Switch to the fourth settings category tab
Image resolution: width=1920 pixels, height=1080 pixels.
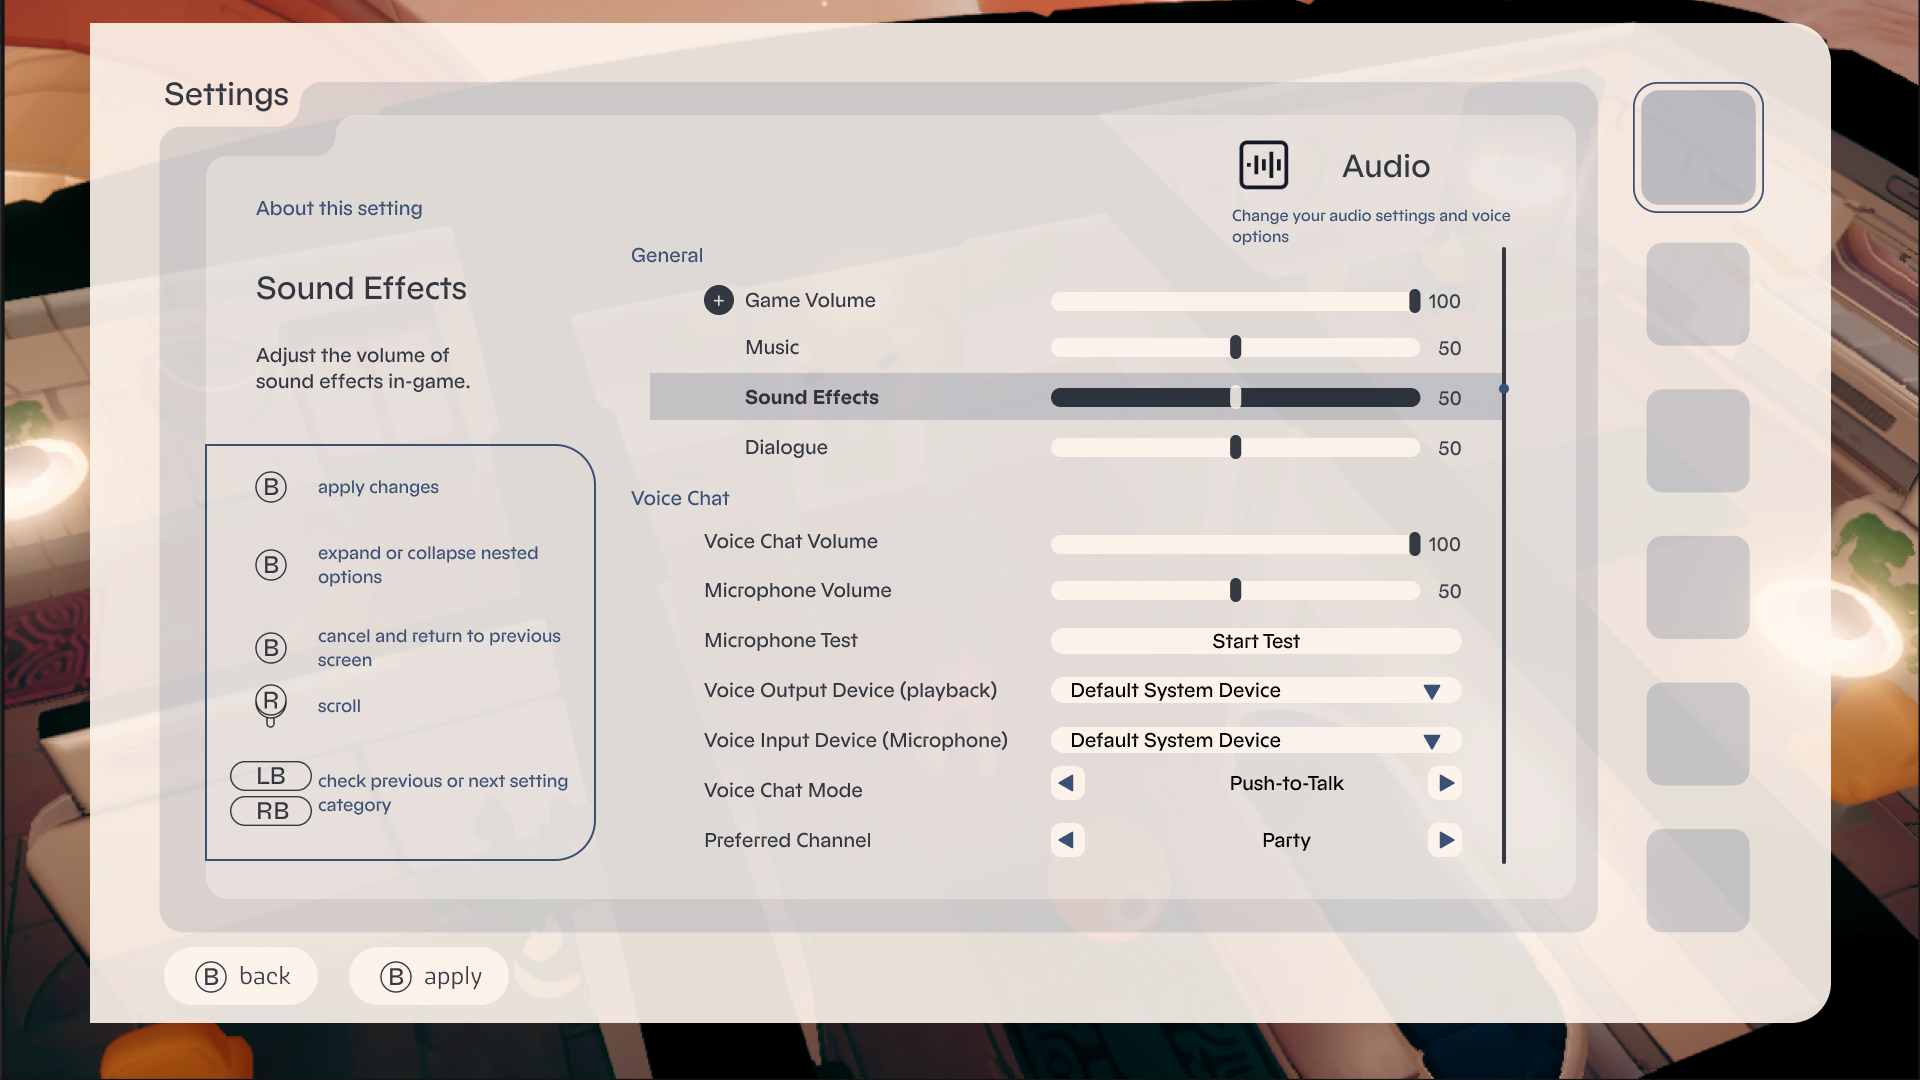coord(1697,587)
